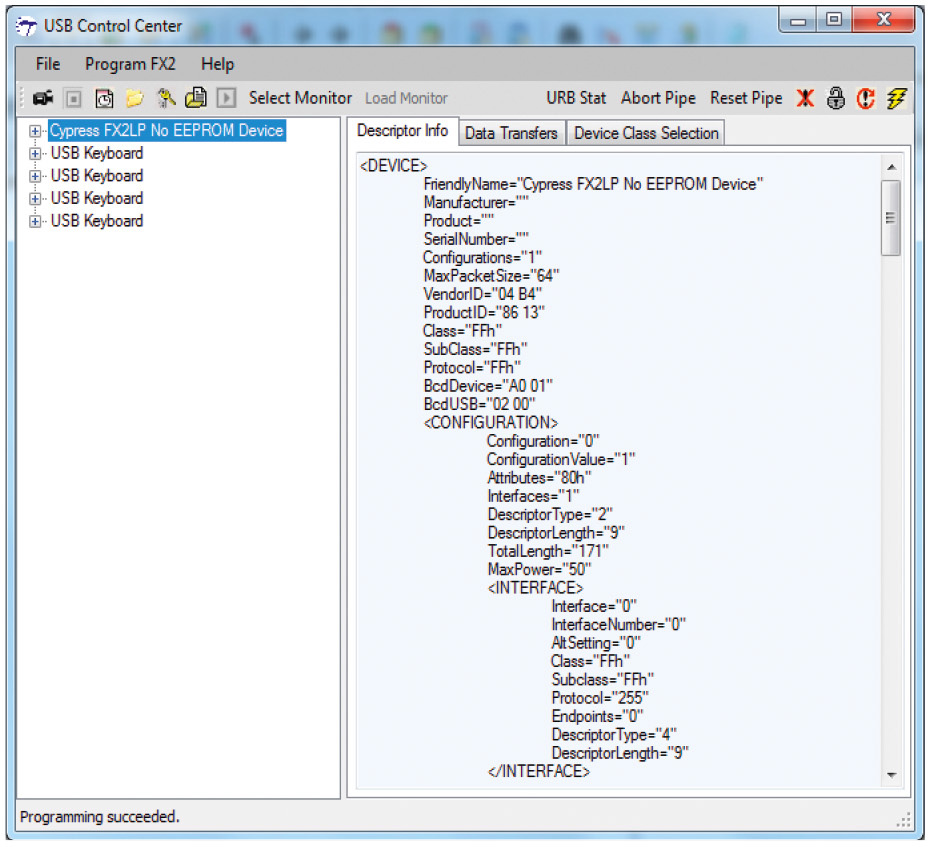
Task: Click the padlock toolbar icon
Action: [836, 98]
